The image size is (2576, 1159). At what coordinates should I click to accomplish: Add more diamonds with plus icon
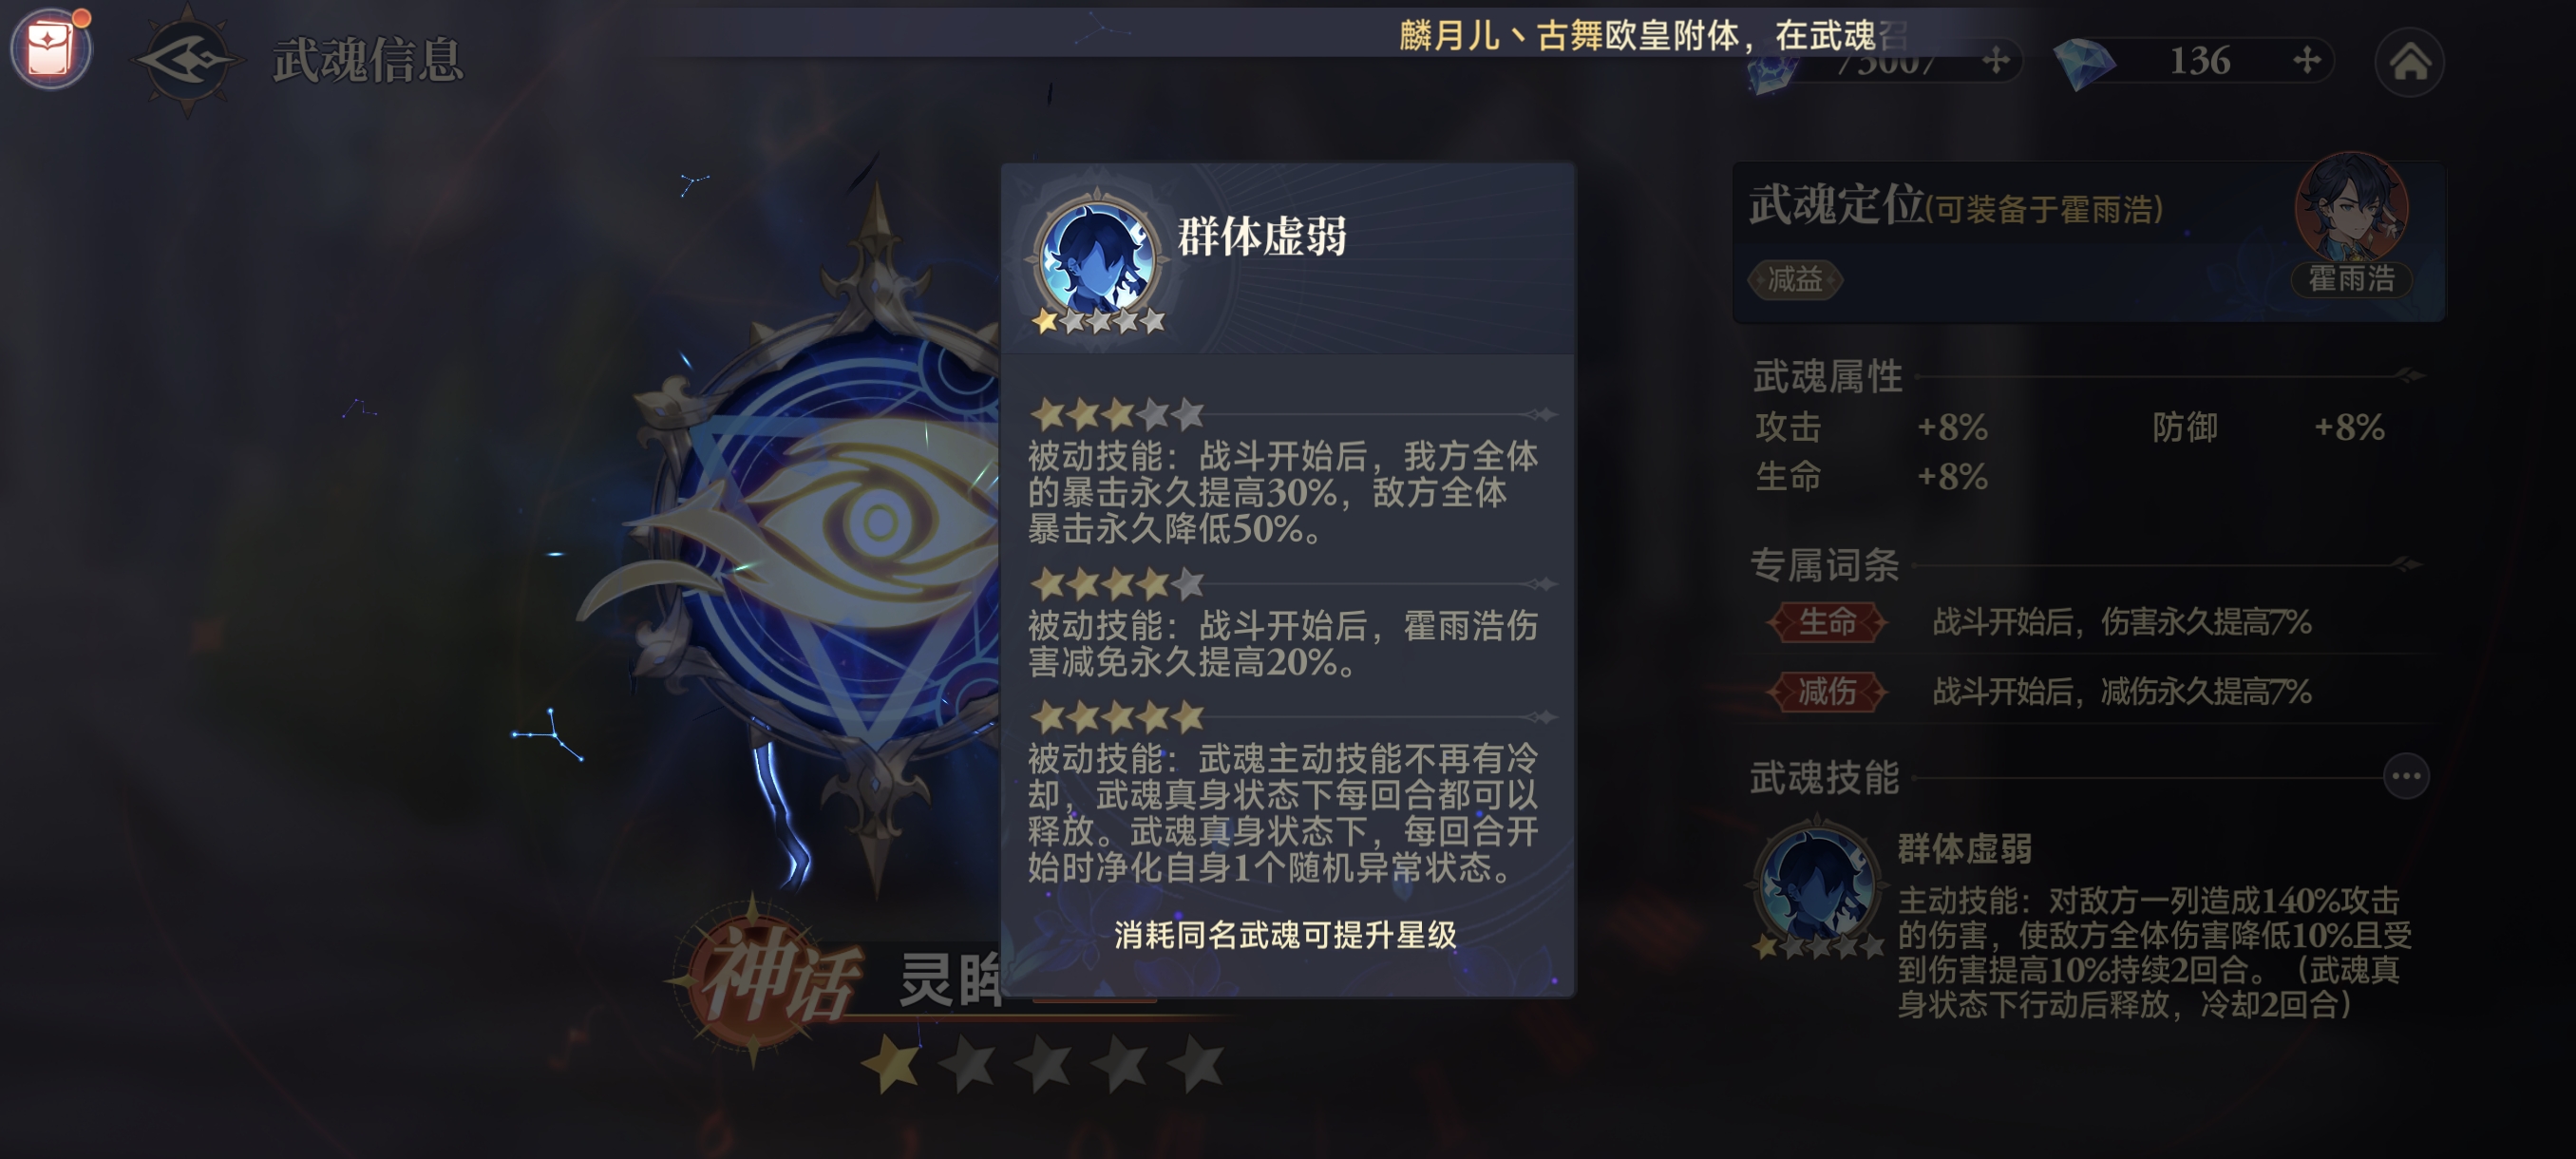(2307, 60)
